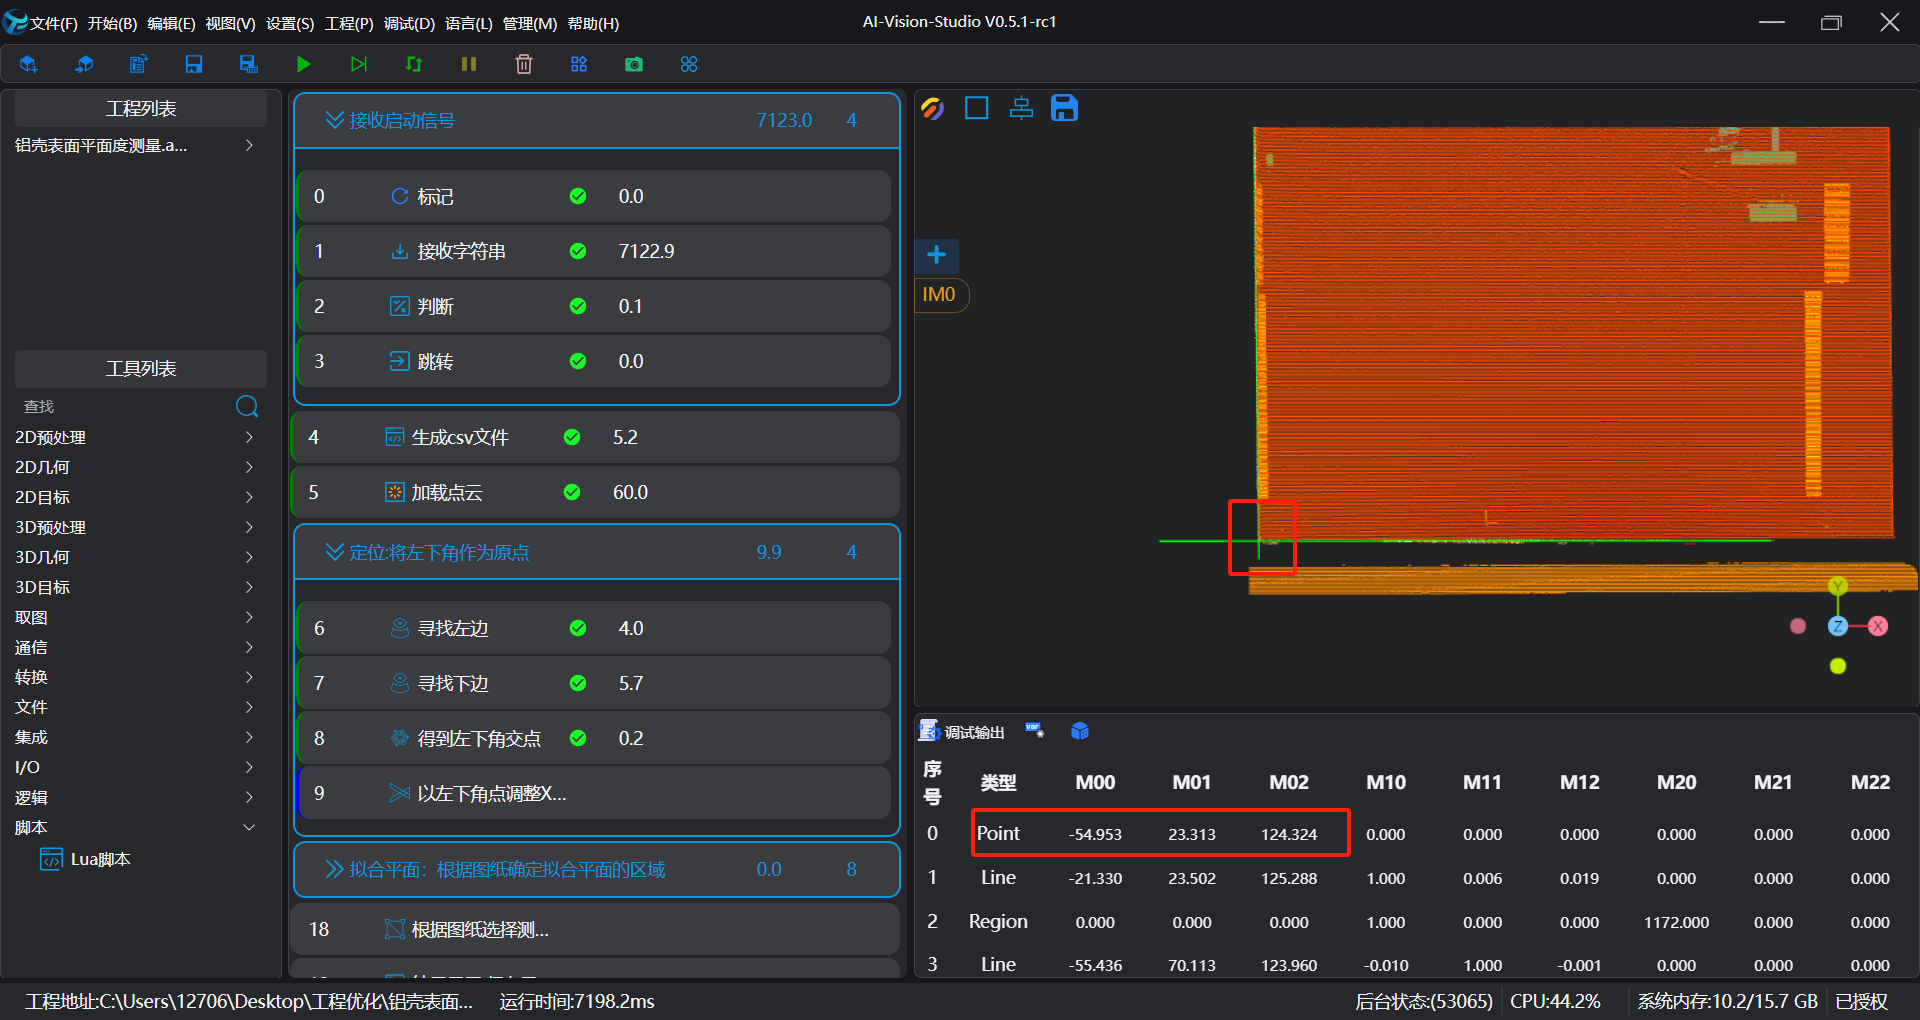The height and width of the screenshot is (1020, 1920).
Task: Click the red X axis gizmo handle
Action: coord(1878,626)
